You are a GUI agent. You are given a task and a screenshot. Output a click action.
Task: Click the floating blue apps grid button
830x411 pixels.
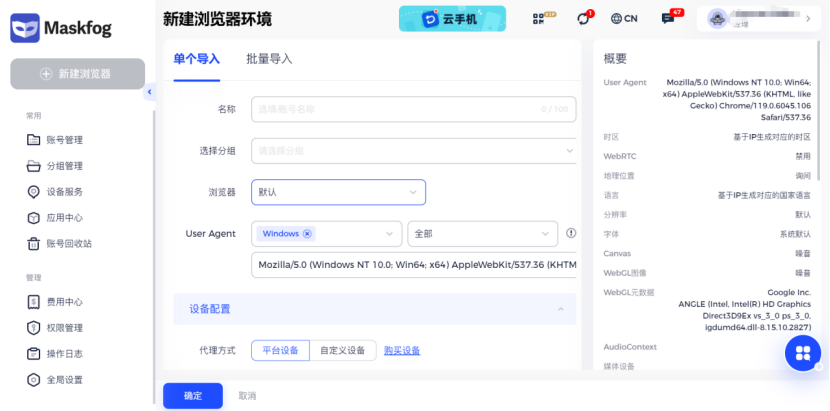pyautogui.click(x=802, y=352)
